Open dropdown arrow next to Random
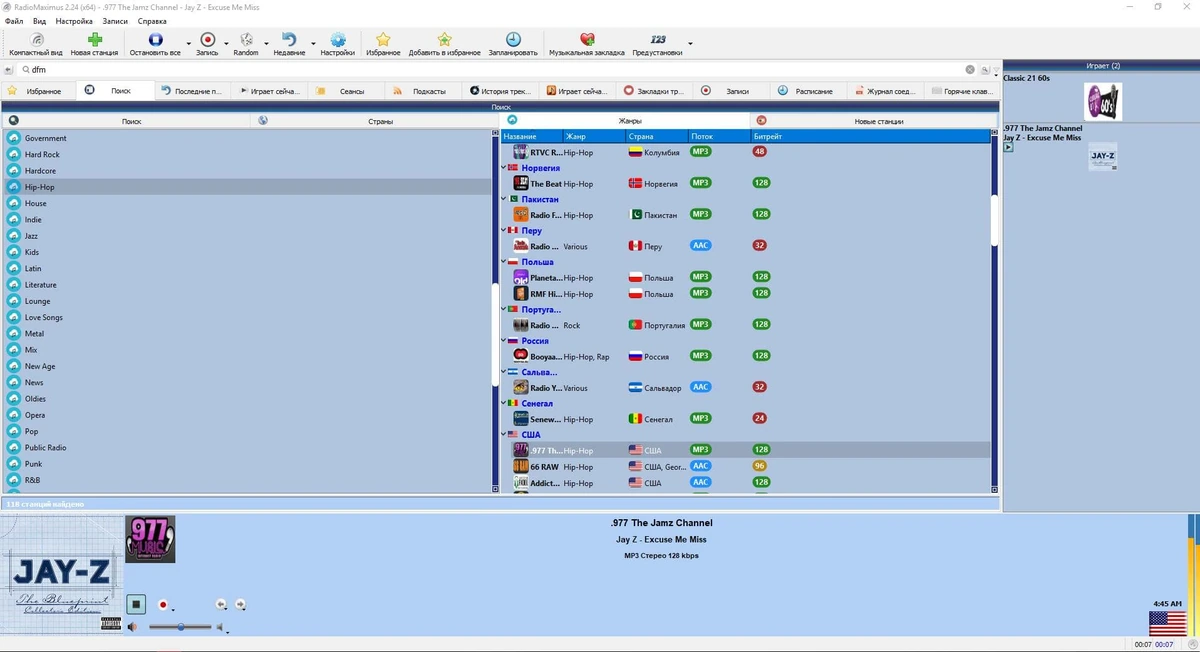The height and width of the screenshot is (652, 1200). click(x=265, y=45)
